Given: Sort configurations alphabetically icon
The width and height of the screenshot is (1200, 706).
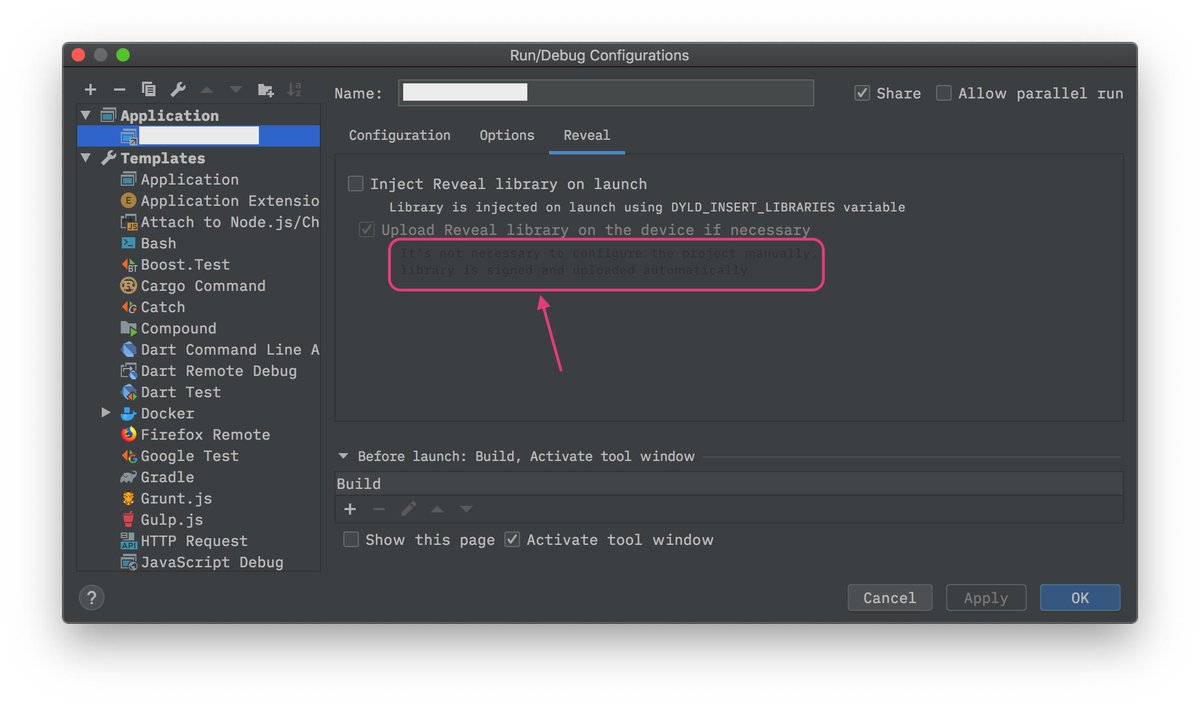Looking at the screenshot, I should pyautogui.click(x=294, y=90).
